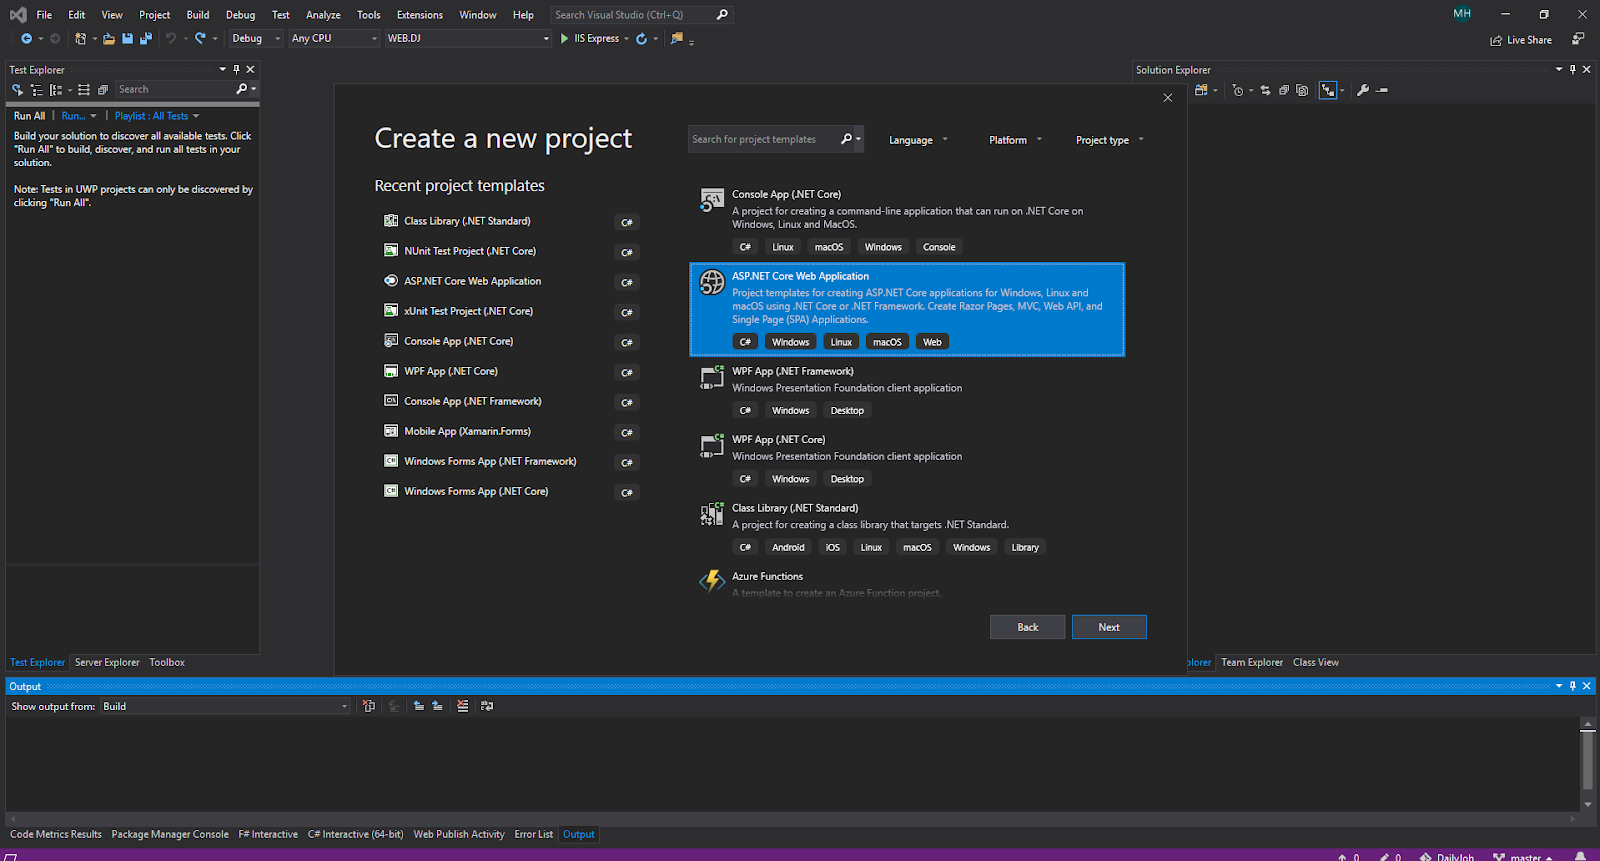Open the Project type filter dropdown

[x=1109, y=140]
